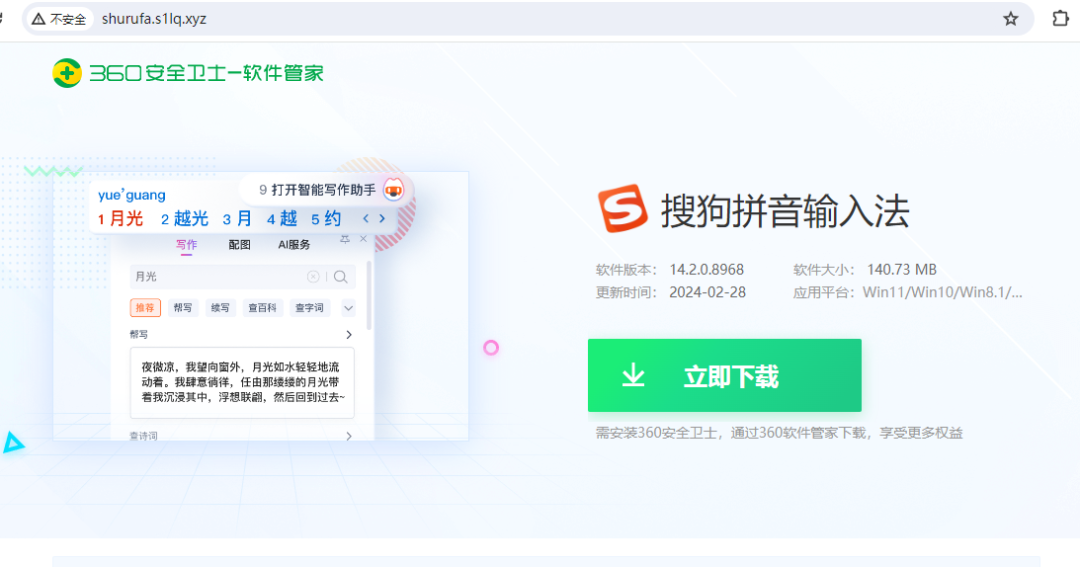The image size is (1080, 567).
Task: Switch to the 配图 tab
Action: pyautogui.click(x=240, y=245)
